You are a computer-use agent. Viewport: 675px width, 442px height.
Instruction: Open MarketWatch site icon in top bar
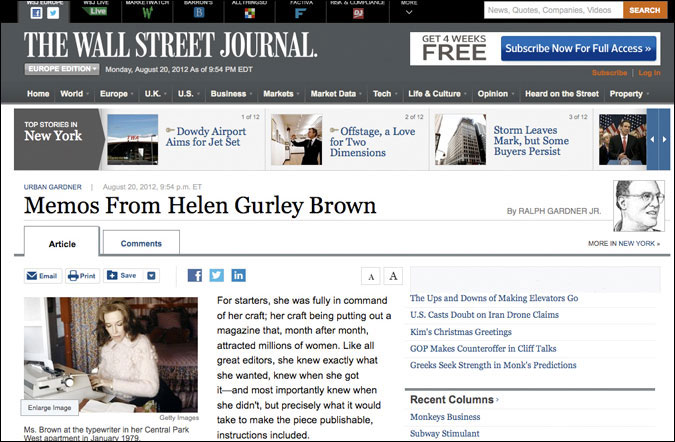coord(147,11)
